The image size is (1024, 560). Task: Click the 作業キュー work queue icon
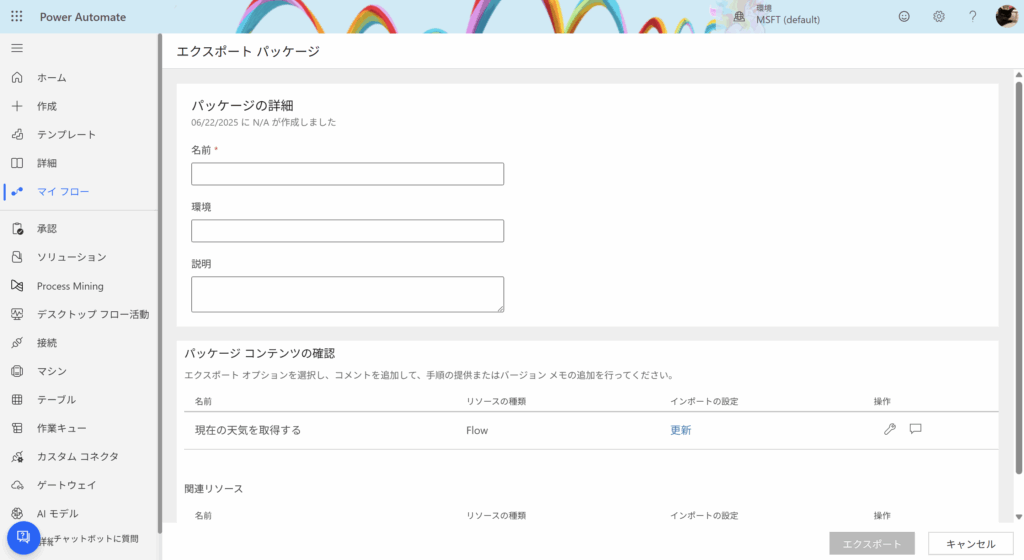tap(17, 428)
